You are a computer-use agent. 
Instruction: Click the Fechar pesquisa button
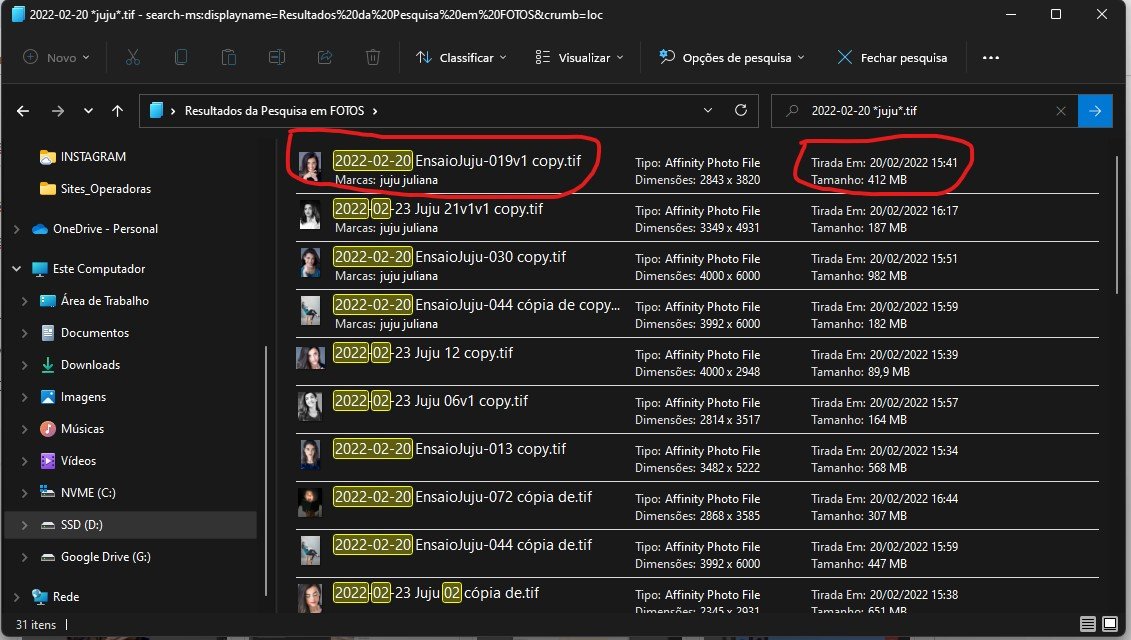892,58
